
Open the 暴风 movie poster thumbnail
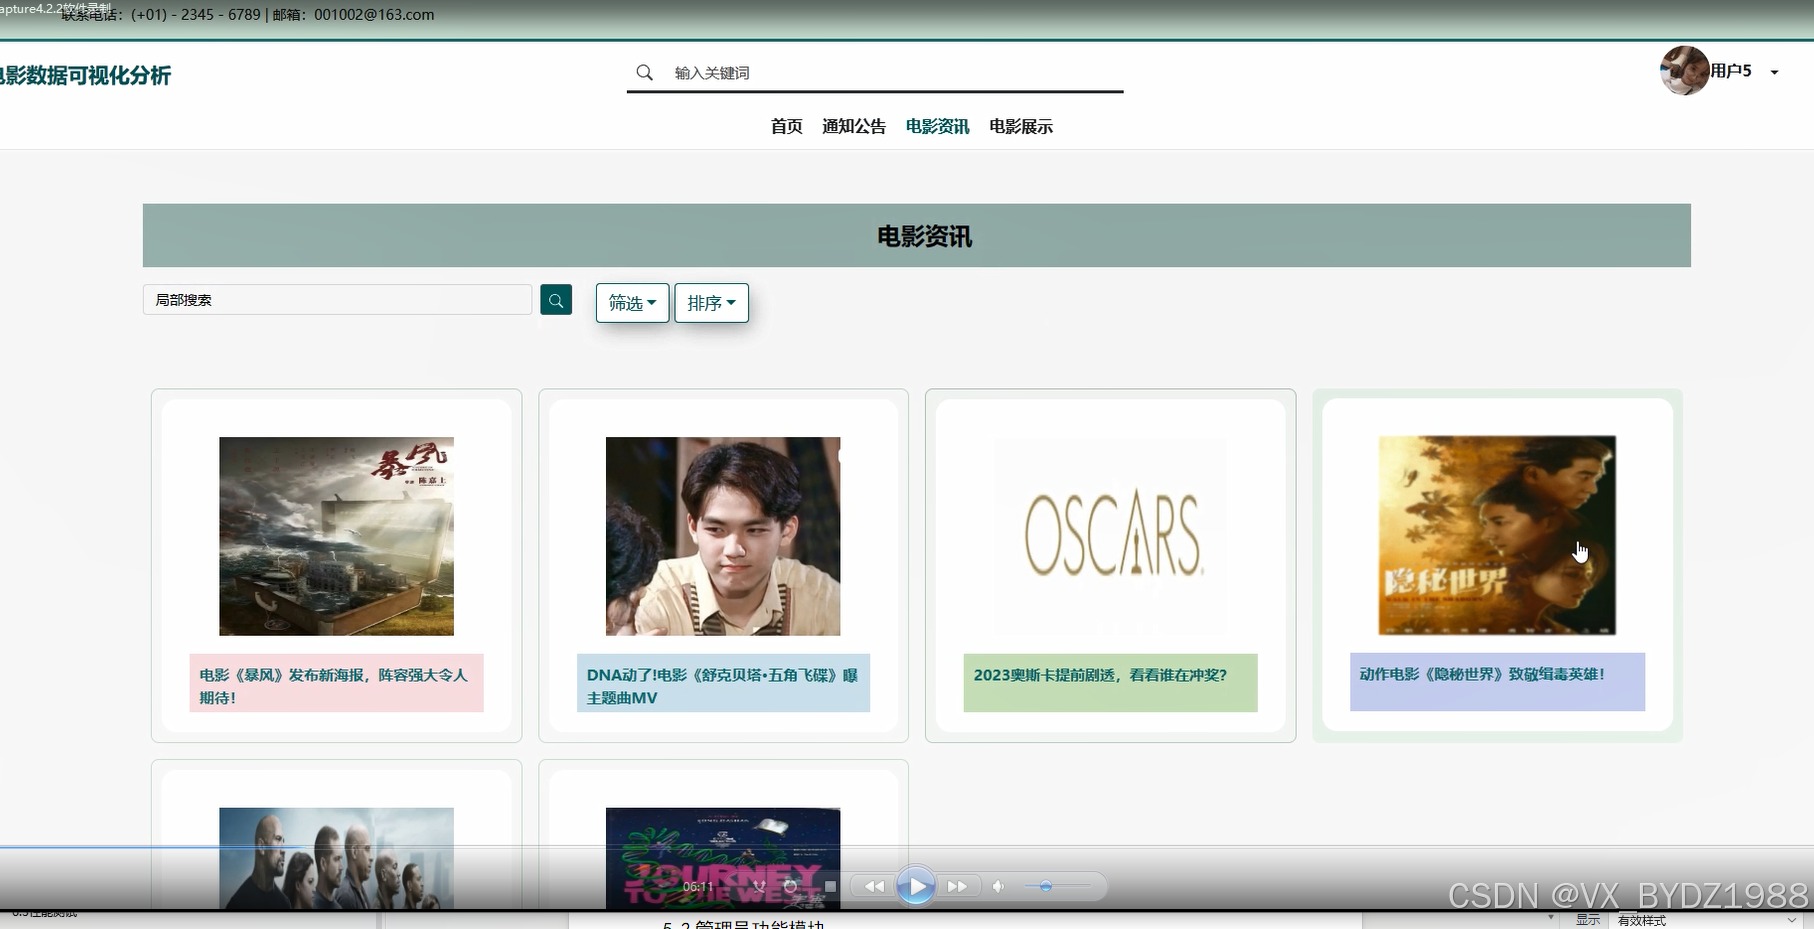tap(336, 536)
